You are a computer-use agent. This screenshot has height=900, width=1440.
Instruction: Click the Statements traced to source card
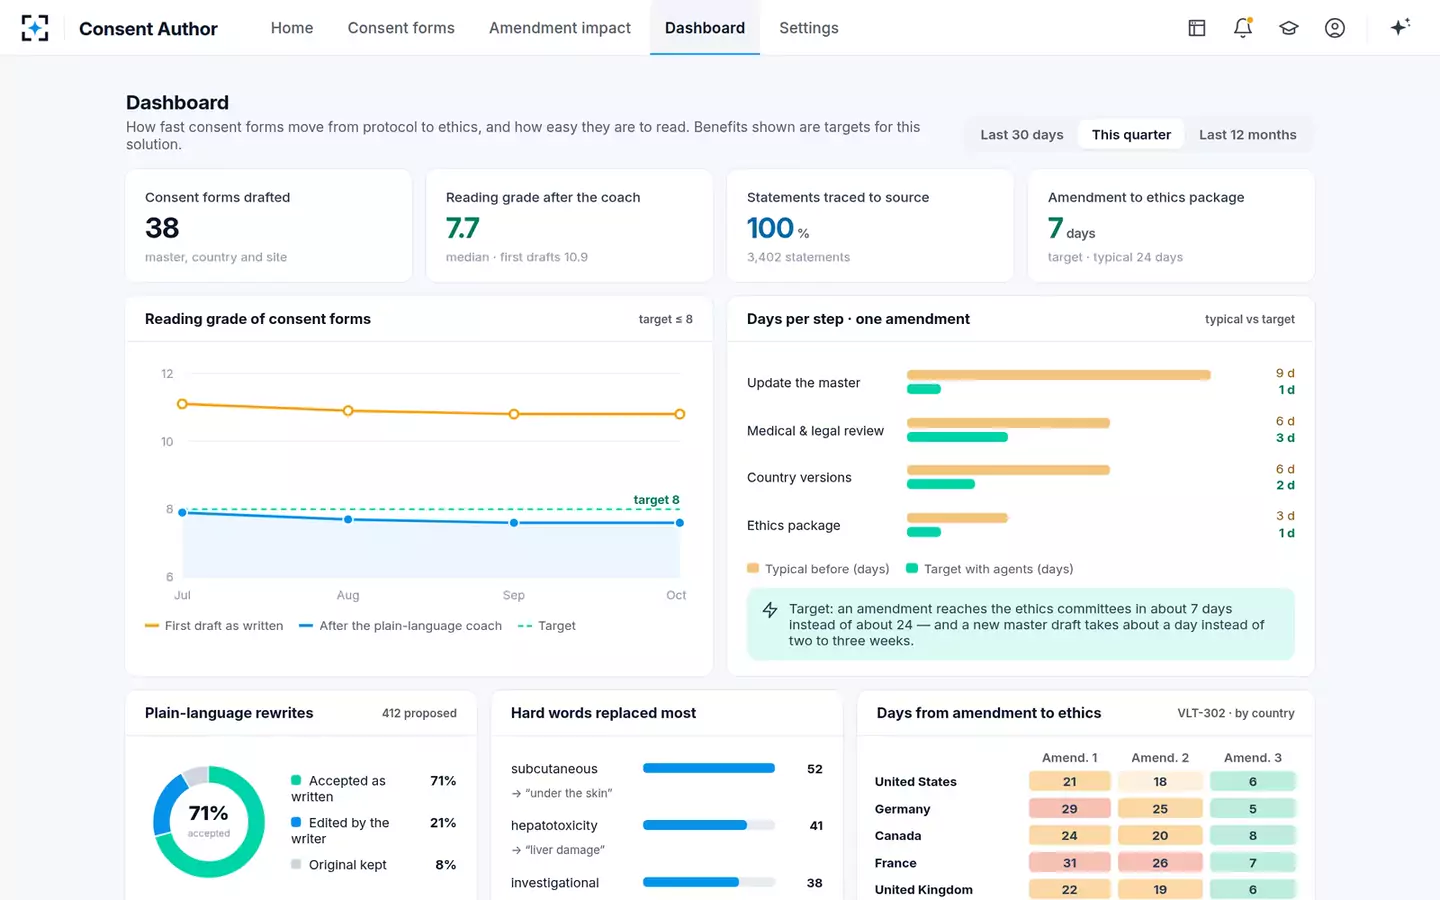click(x=871, y=226)
